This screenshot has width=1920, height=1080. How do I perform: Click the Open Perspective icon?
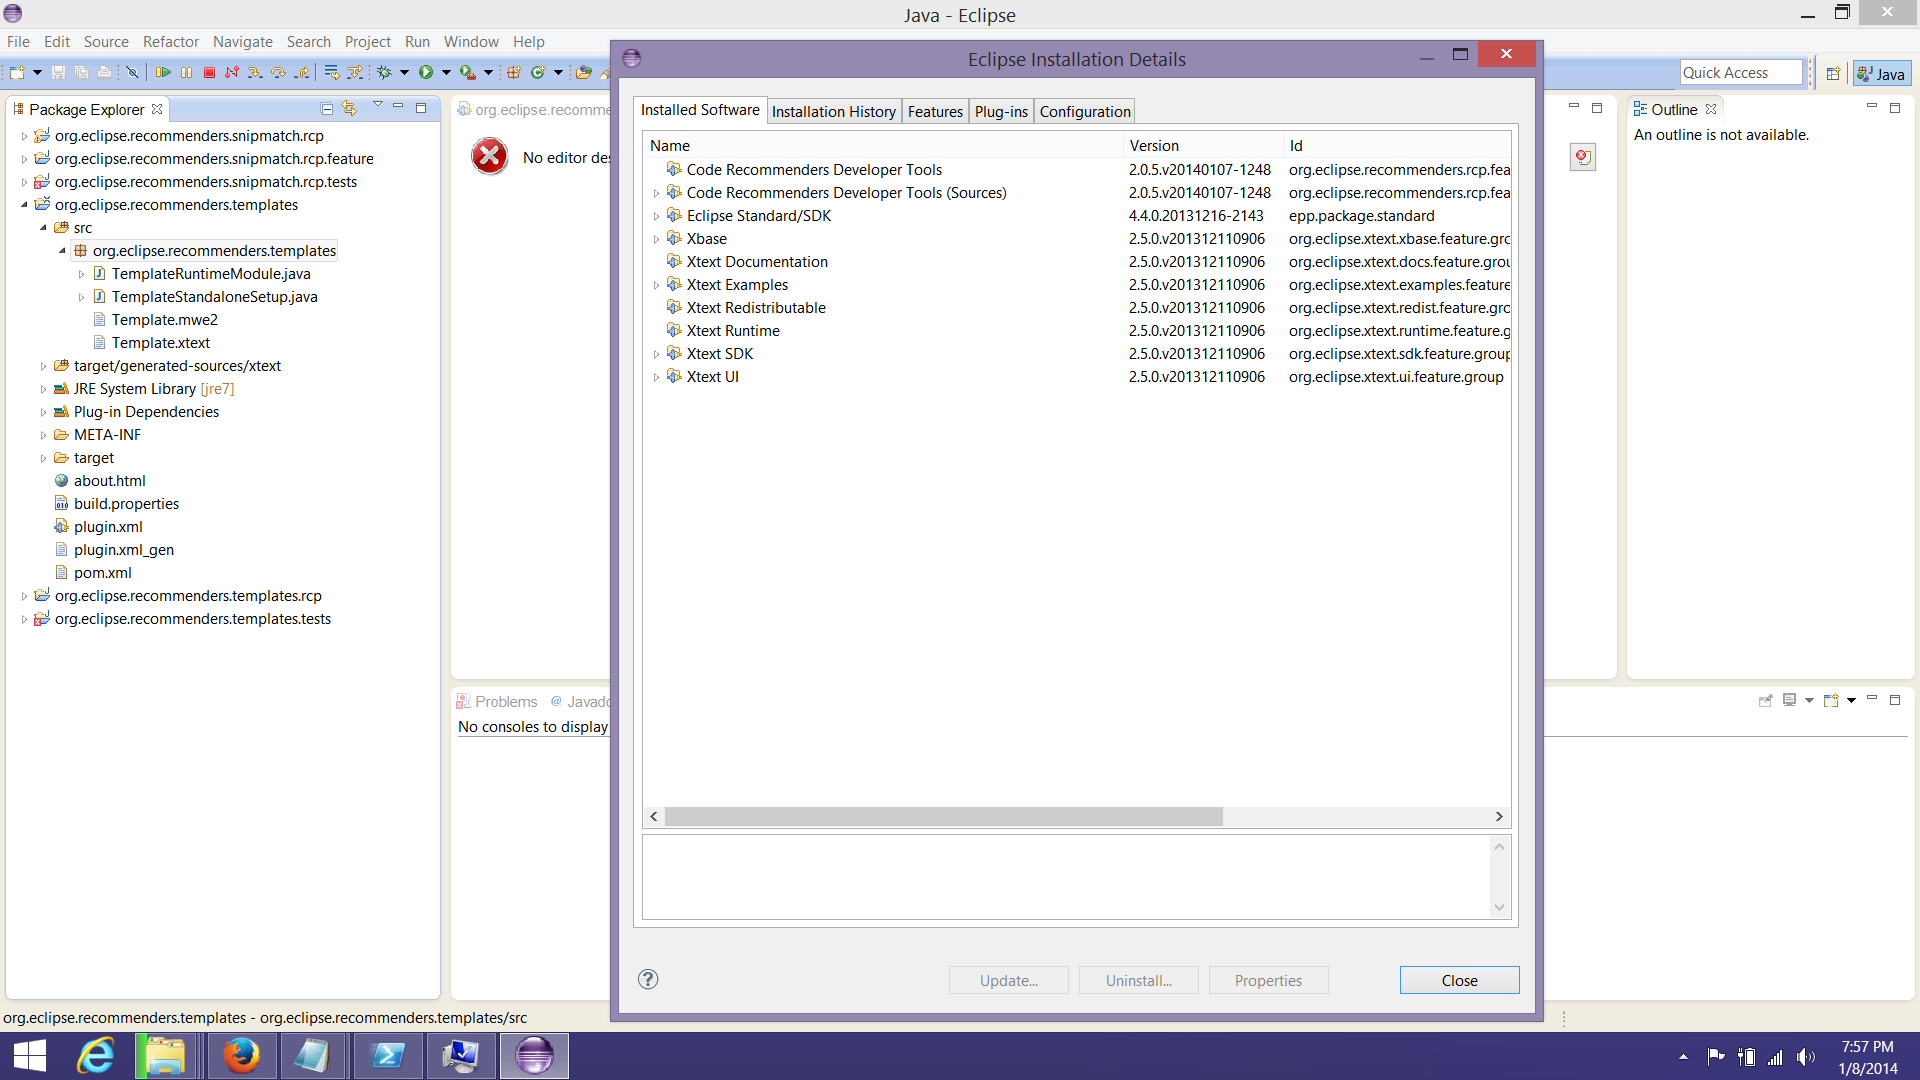[1833, 73]
